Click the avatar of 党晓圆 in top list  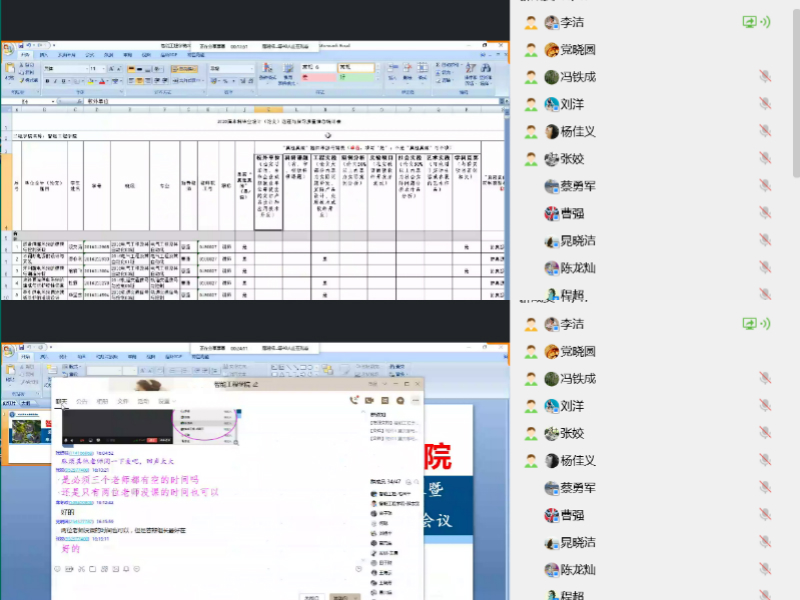tap(552, 49)
